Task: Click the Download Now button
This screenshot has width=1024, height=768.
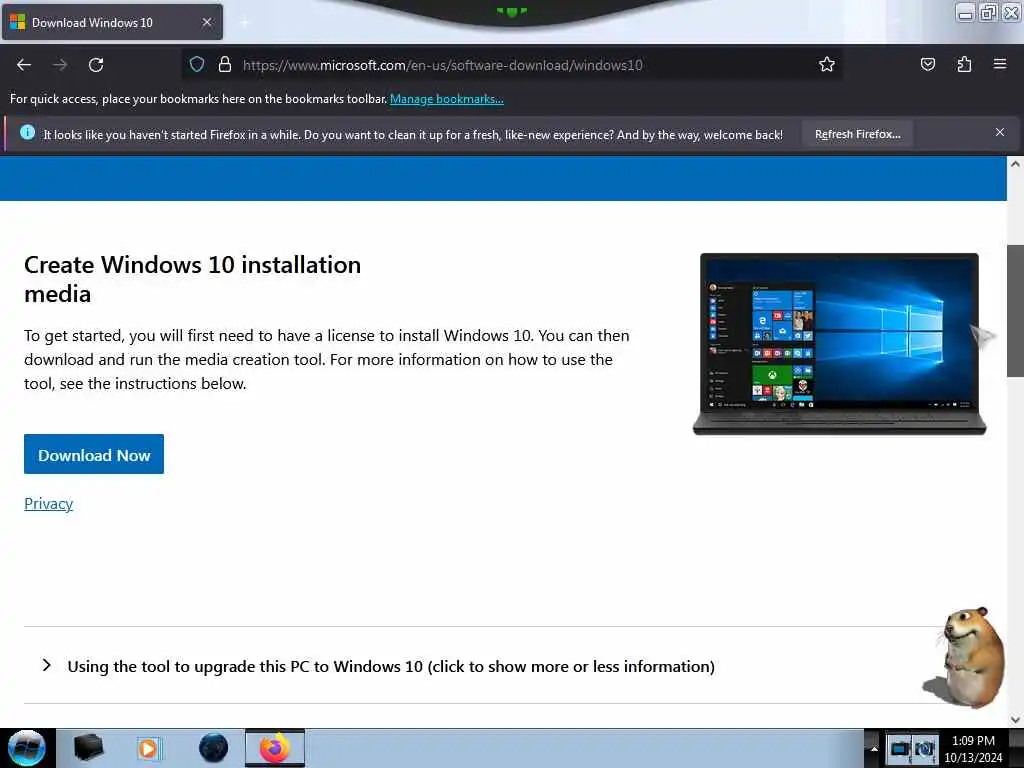Action: tap(94, 455)
